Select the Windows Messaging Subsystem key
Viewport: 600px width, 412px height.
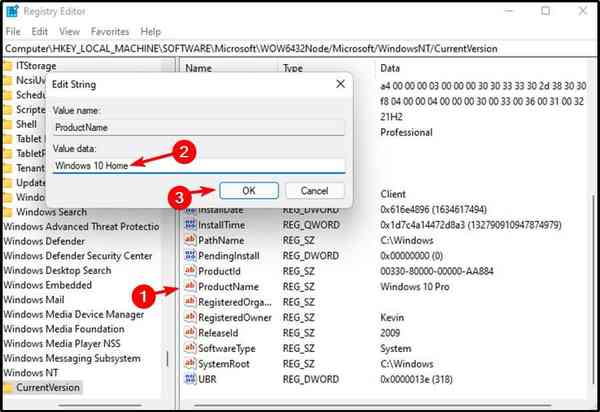tap(72, 358)
